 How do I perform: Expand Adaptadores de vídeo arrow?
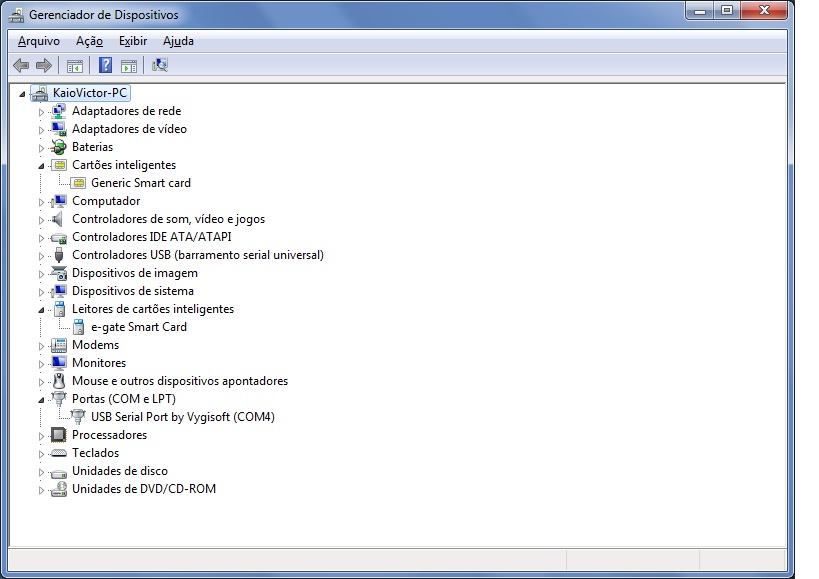(41, 129)
